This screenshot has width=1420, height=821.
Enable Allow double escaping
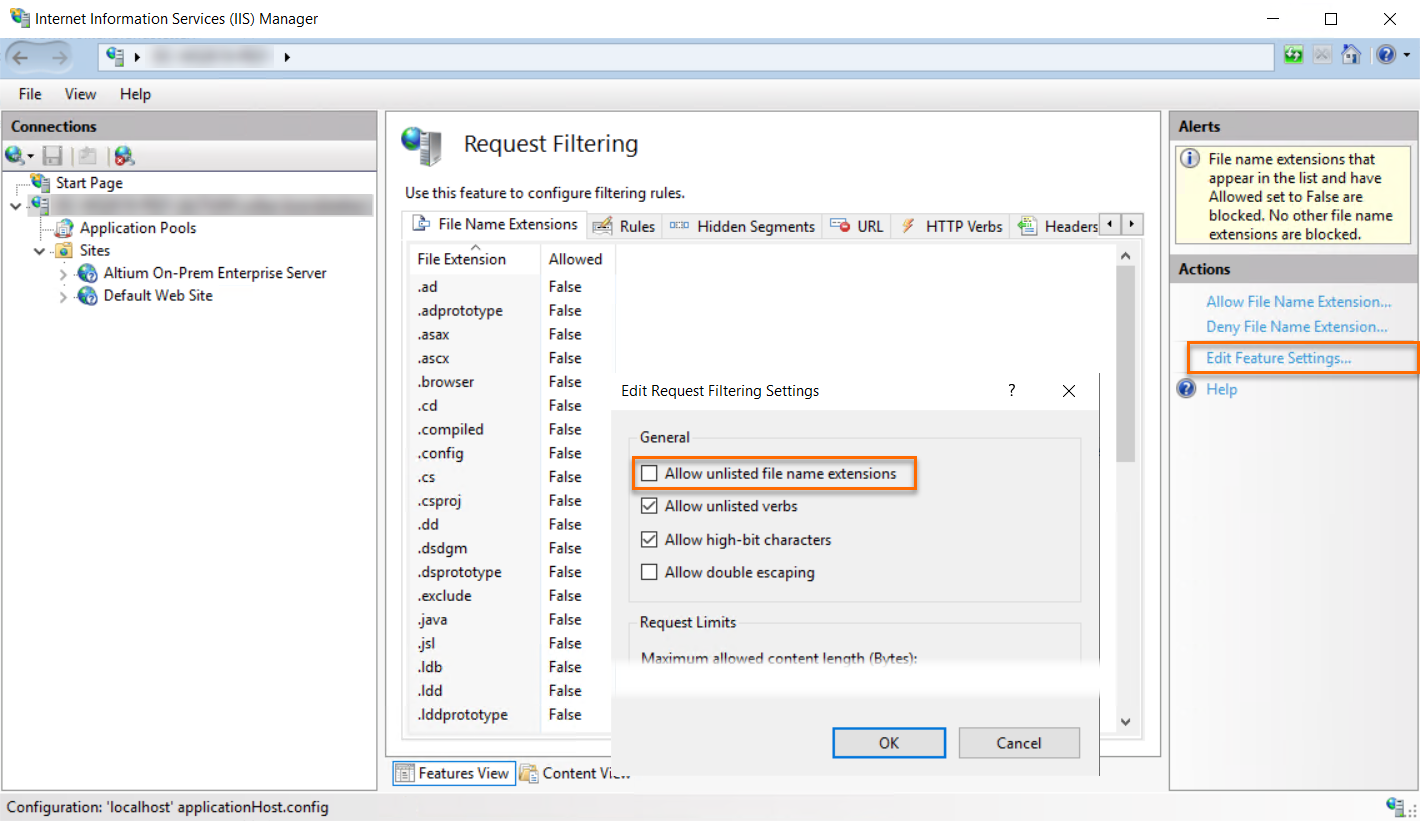[650, 573]
